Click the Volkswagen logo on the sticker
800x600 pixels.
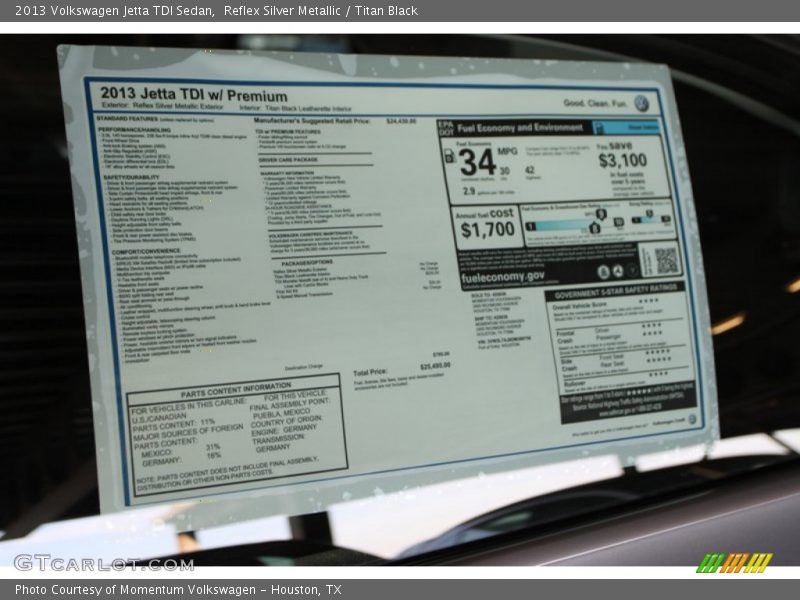(641, 103)
